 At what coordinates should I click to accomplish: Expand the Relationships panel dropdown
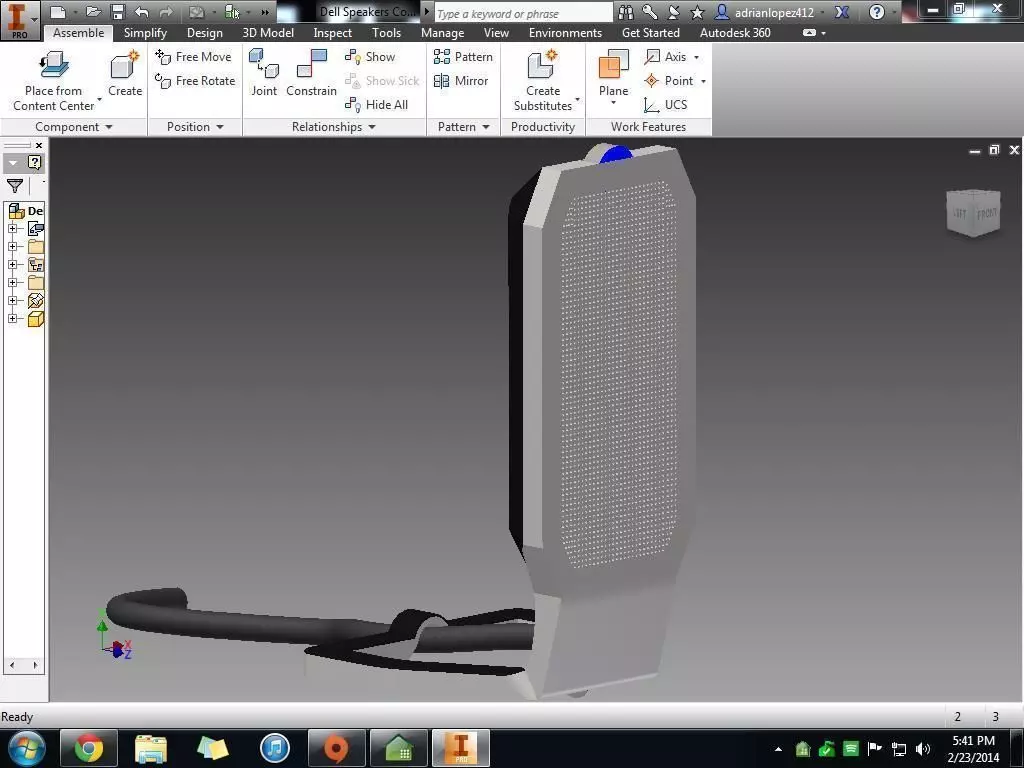(372, 127)
